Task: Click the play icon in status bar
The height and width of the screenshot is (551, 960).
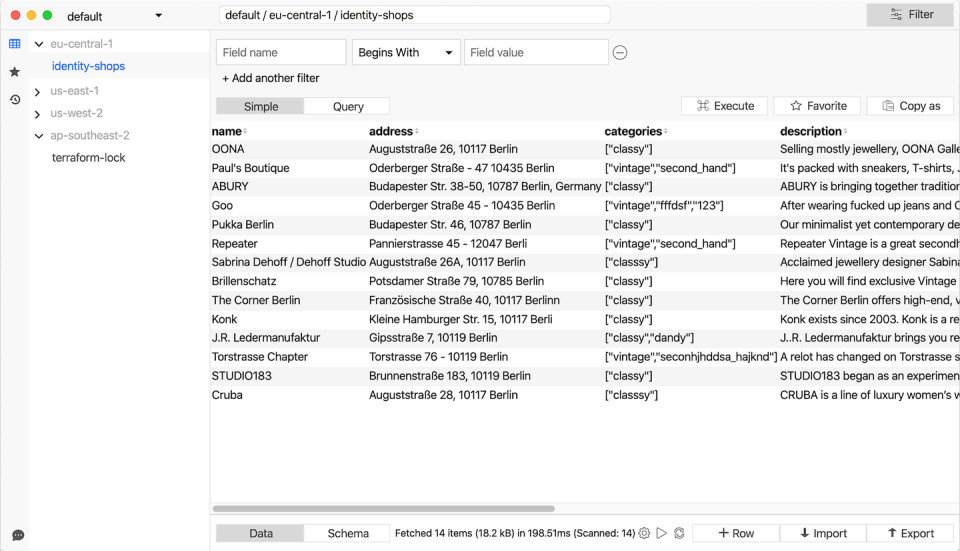Action: 661,534
